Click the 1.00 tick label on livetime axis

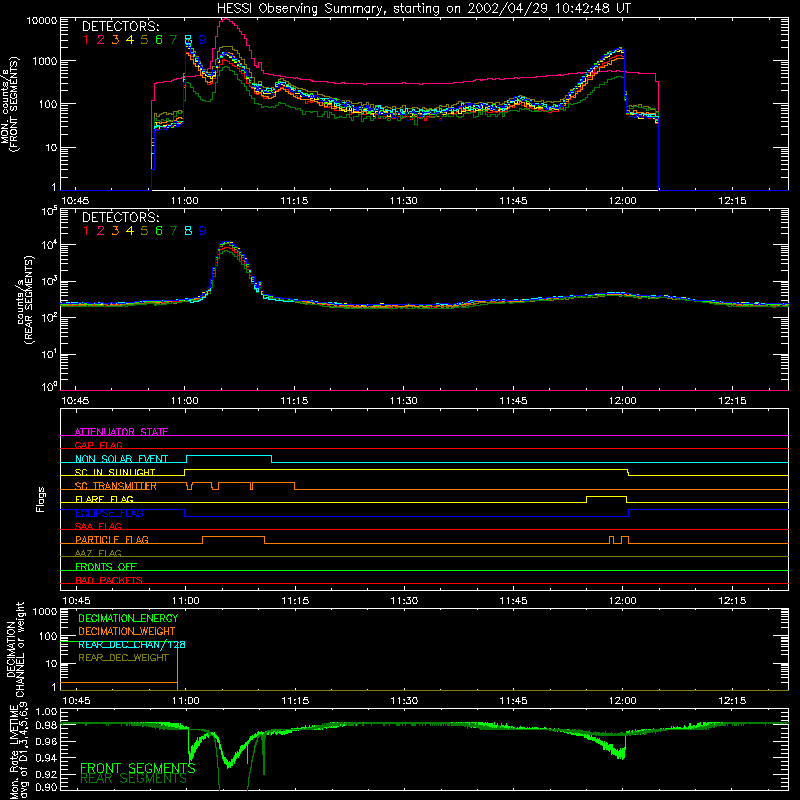click(x=46, y=711)
